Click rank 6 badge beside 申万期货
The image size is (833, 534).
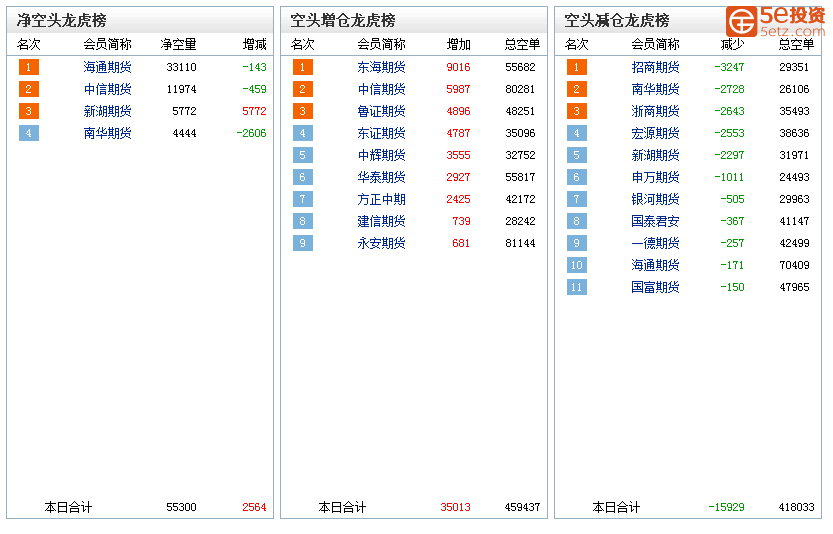pyautogui.click(x=576, y=177)
